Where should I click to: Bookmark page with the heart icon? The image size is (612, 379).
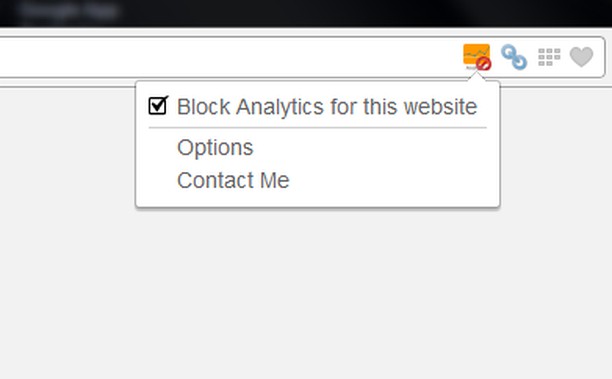581,57
